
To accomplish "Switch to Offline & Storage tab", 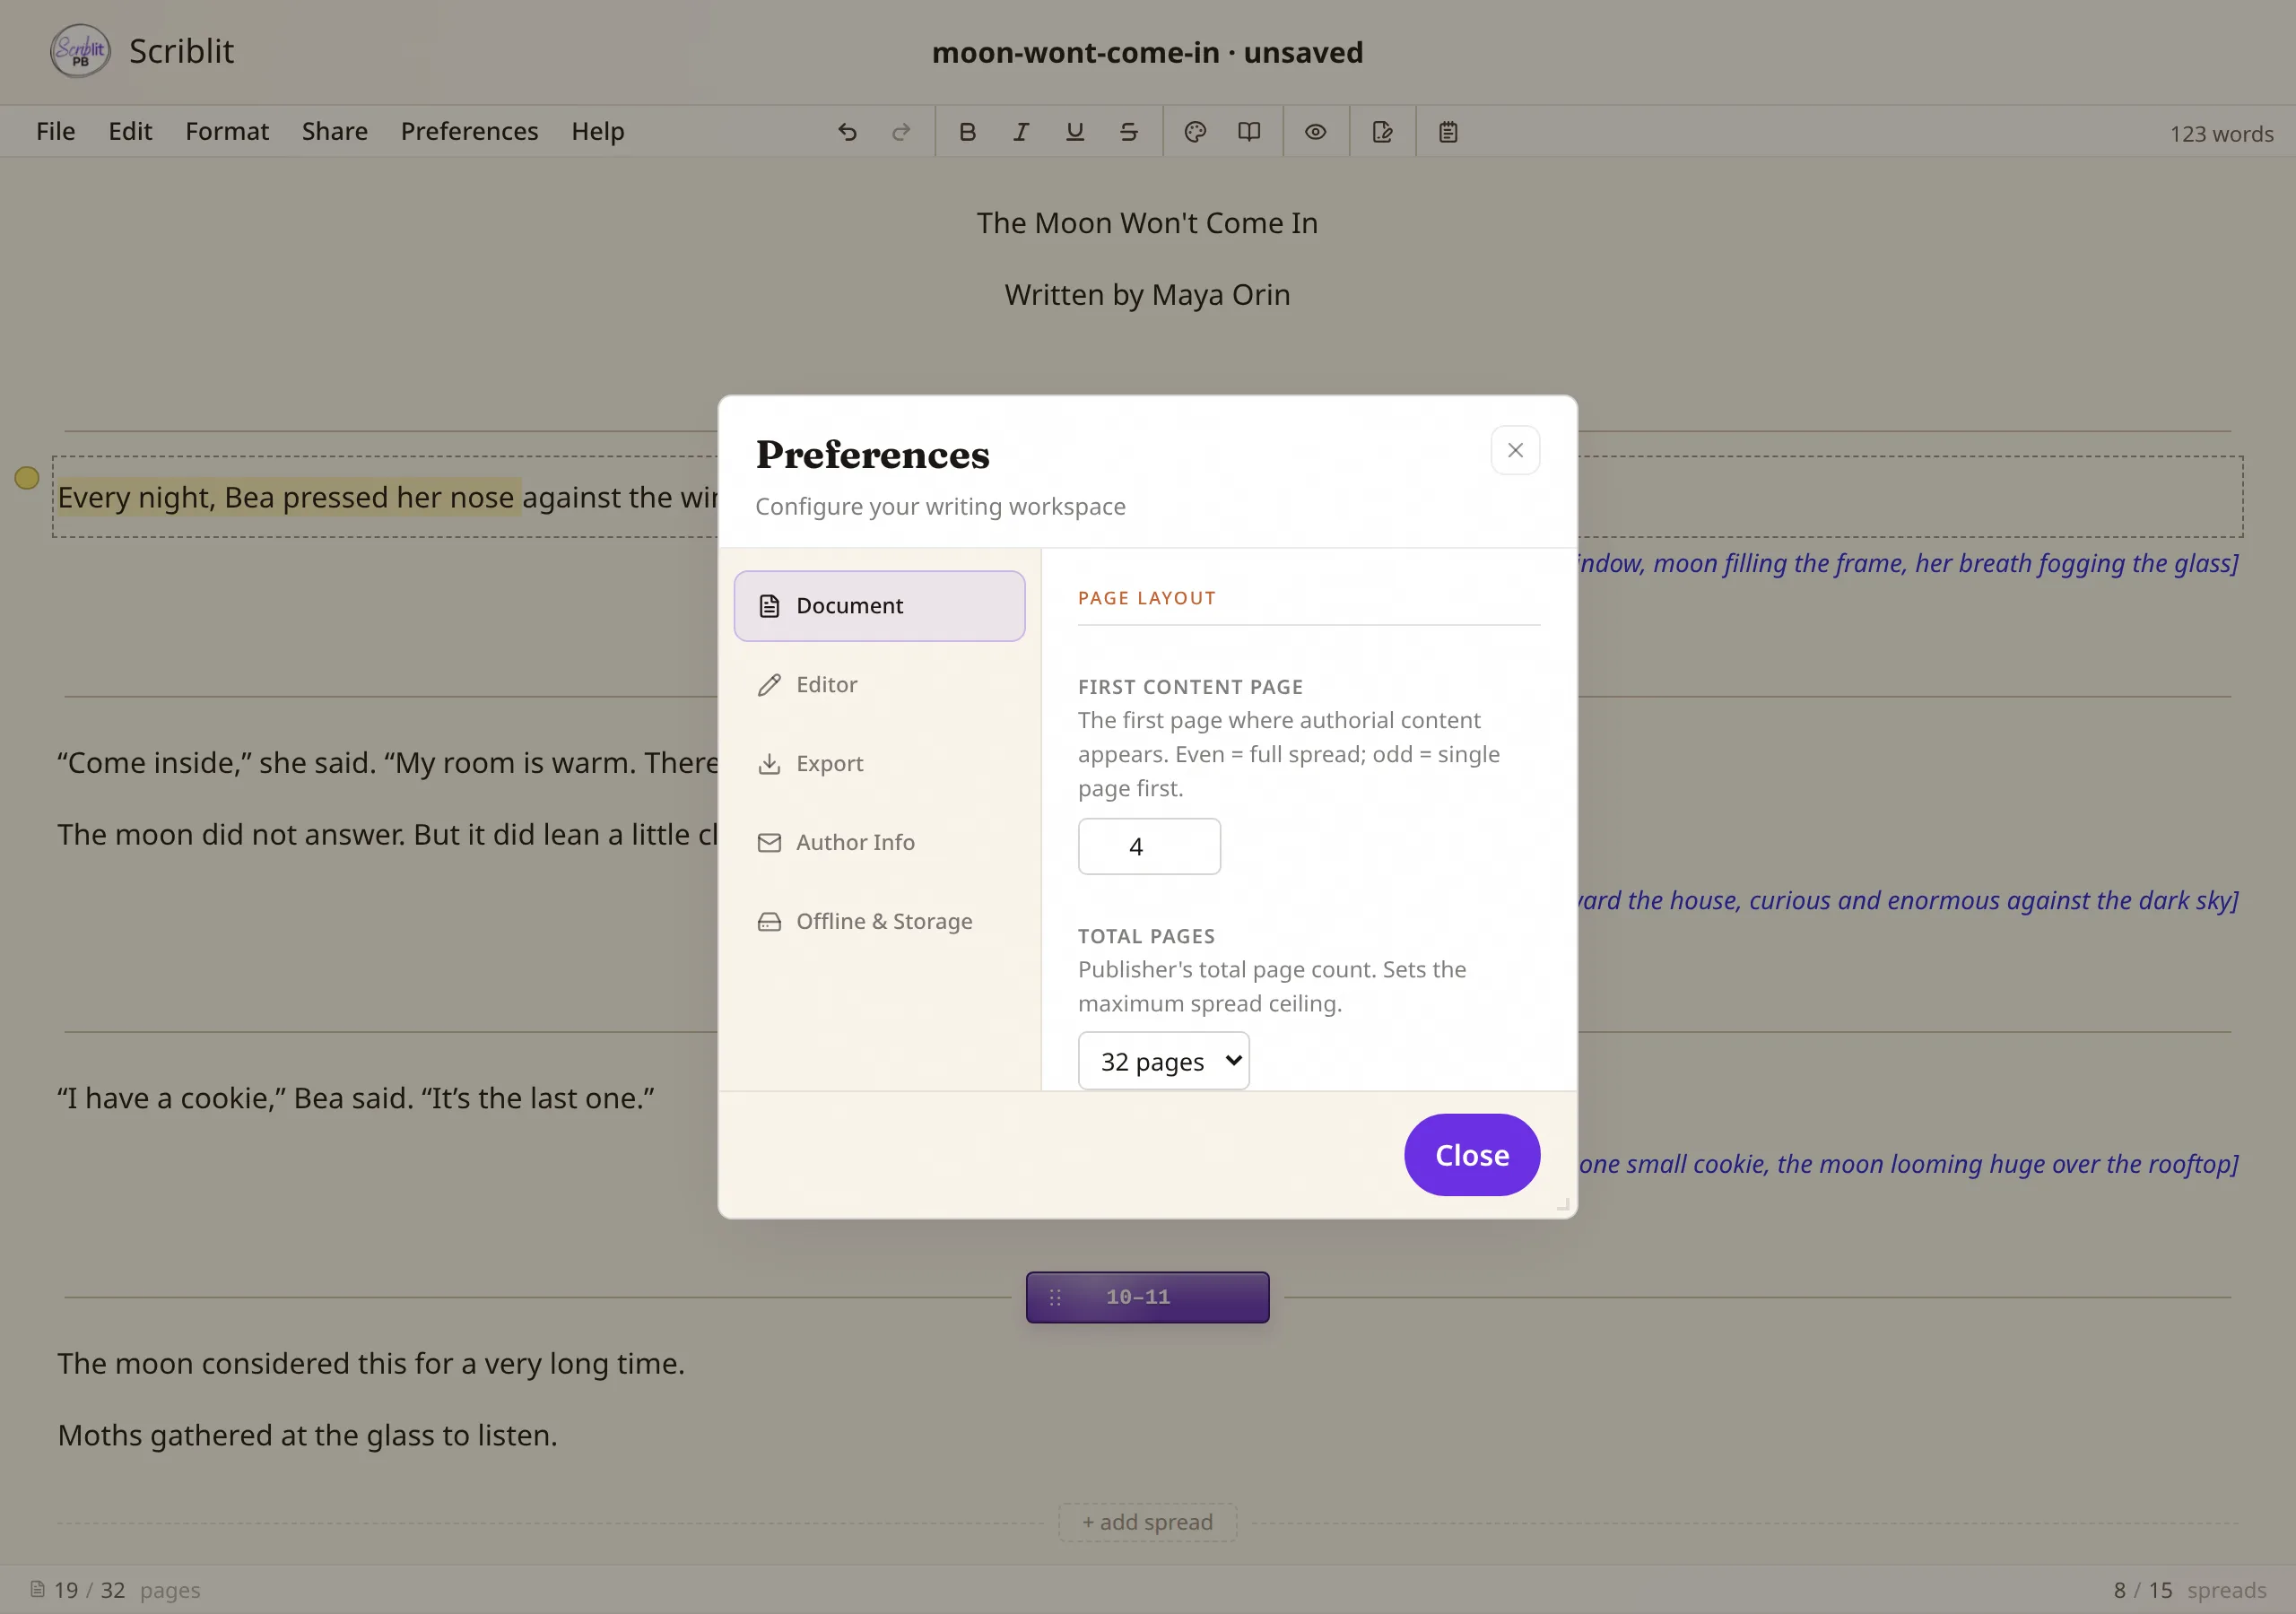I will click(879, 922).
